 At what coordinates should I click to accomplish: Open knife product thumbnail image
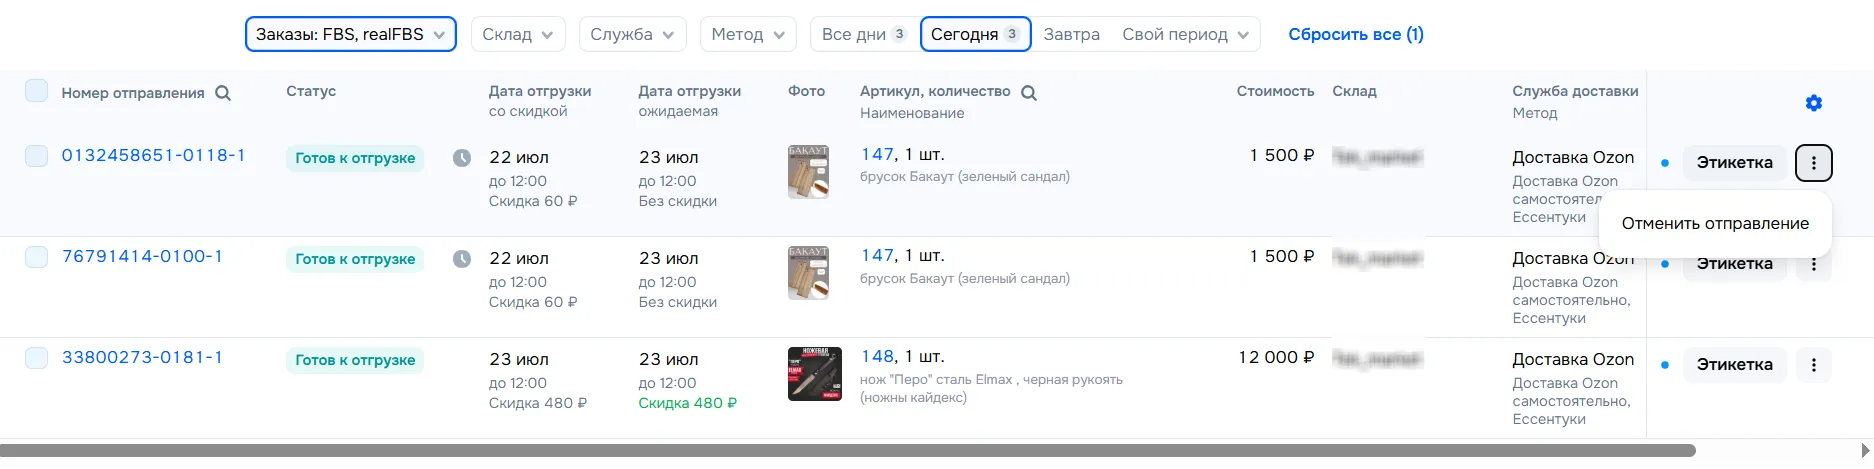[814, 374]
